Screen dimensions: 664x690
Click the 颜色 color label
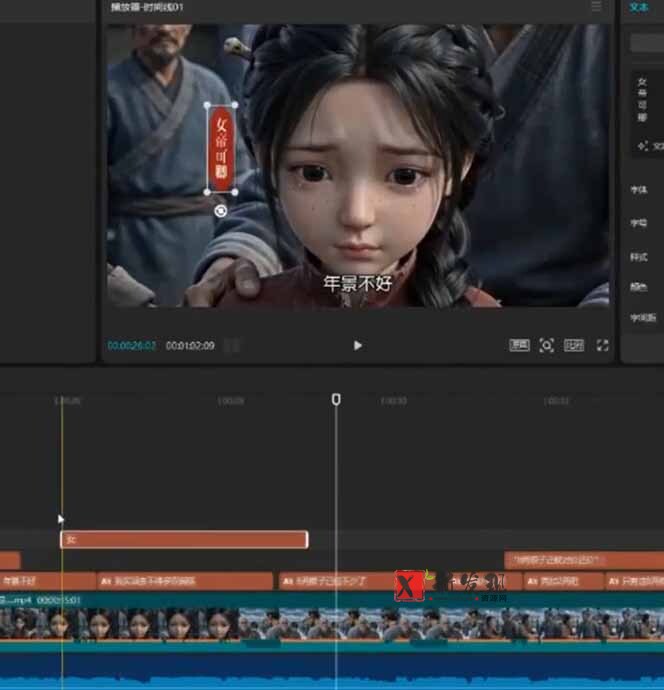638,287
